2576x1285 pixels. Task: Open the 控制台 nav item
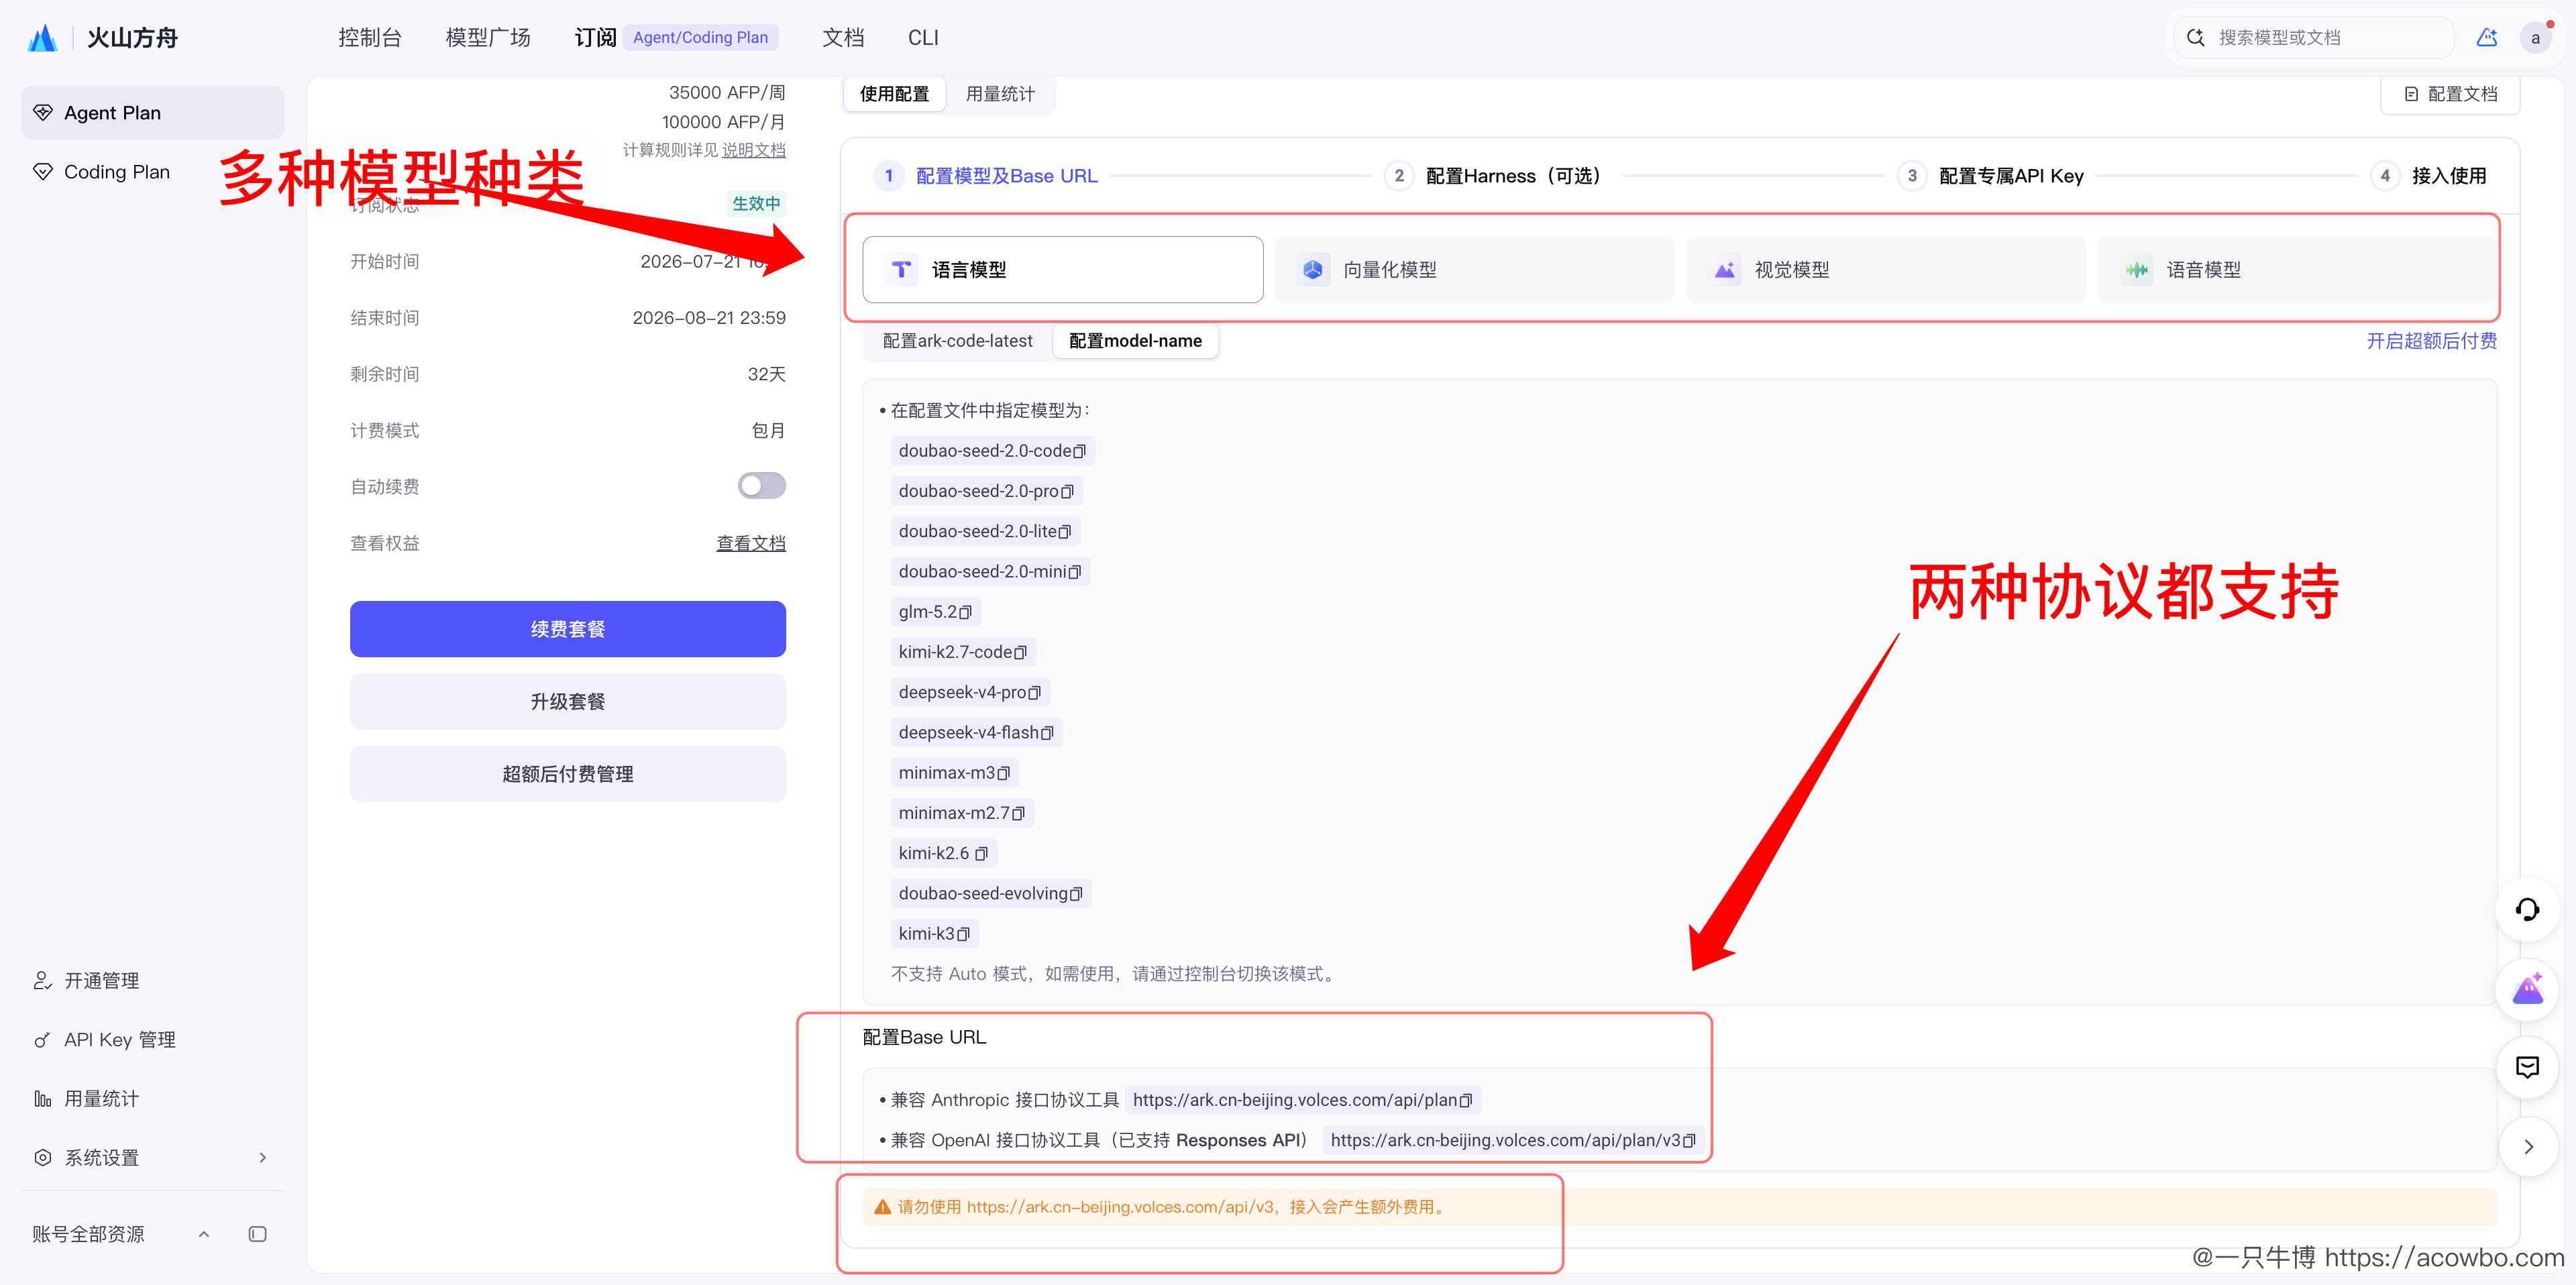[369, 38]
